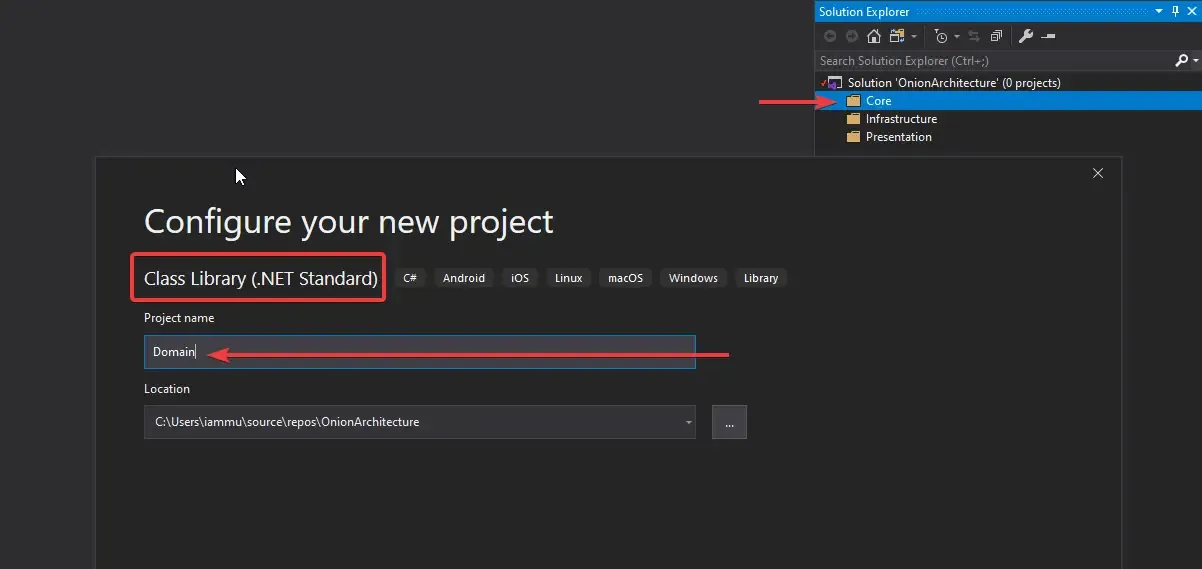Click the Project name text field
This screenshot has width=1202, height=569.
point(419,352)
